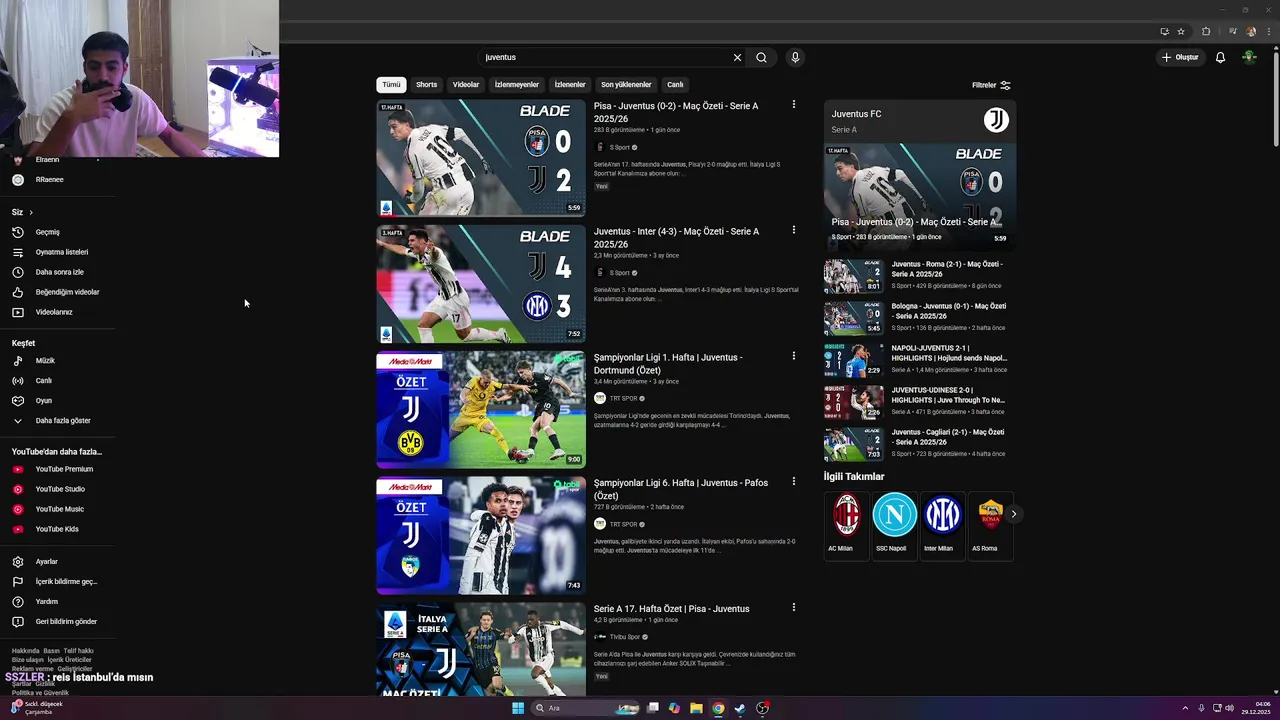
Task: Open AC Milan related team
Action: (846, 524)
